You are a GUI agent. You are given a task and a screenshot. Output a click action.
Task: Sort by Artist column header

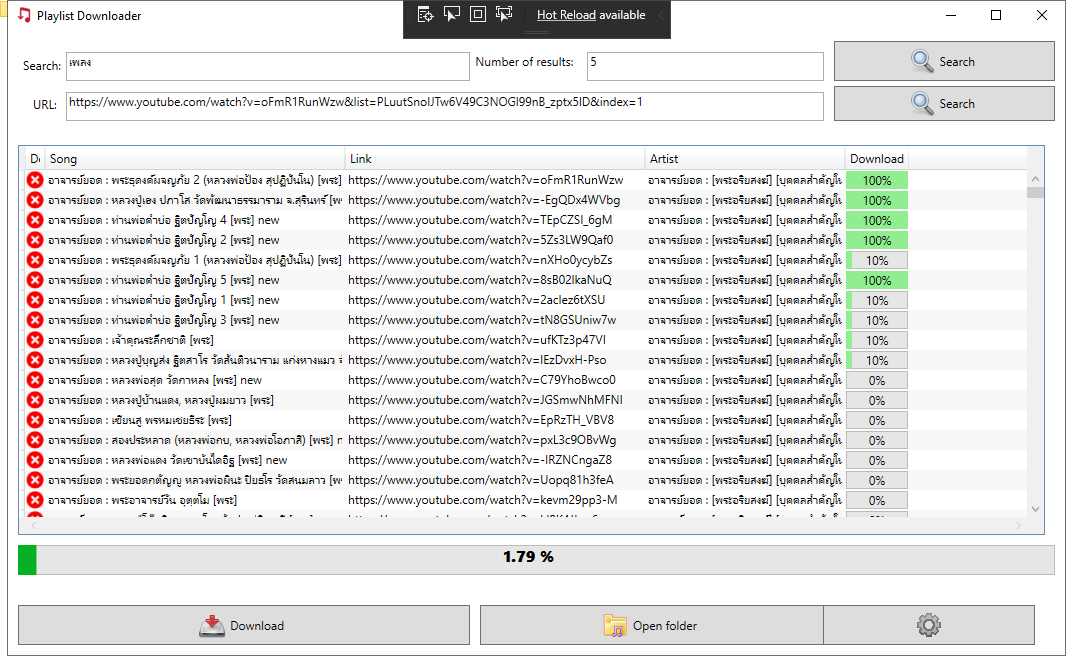pos(745,159)
